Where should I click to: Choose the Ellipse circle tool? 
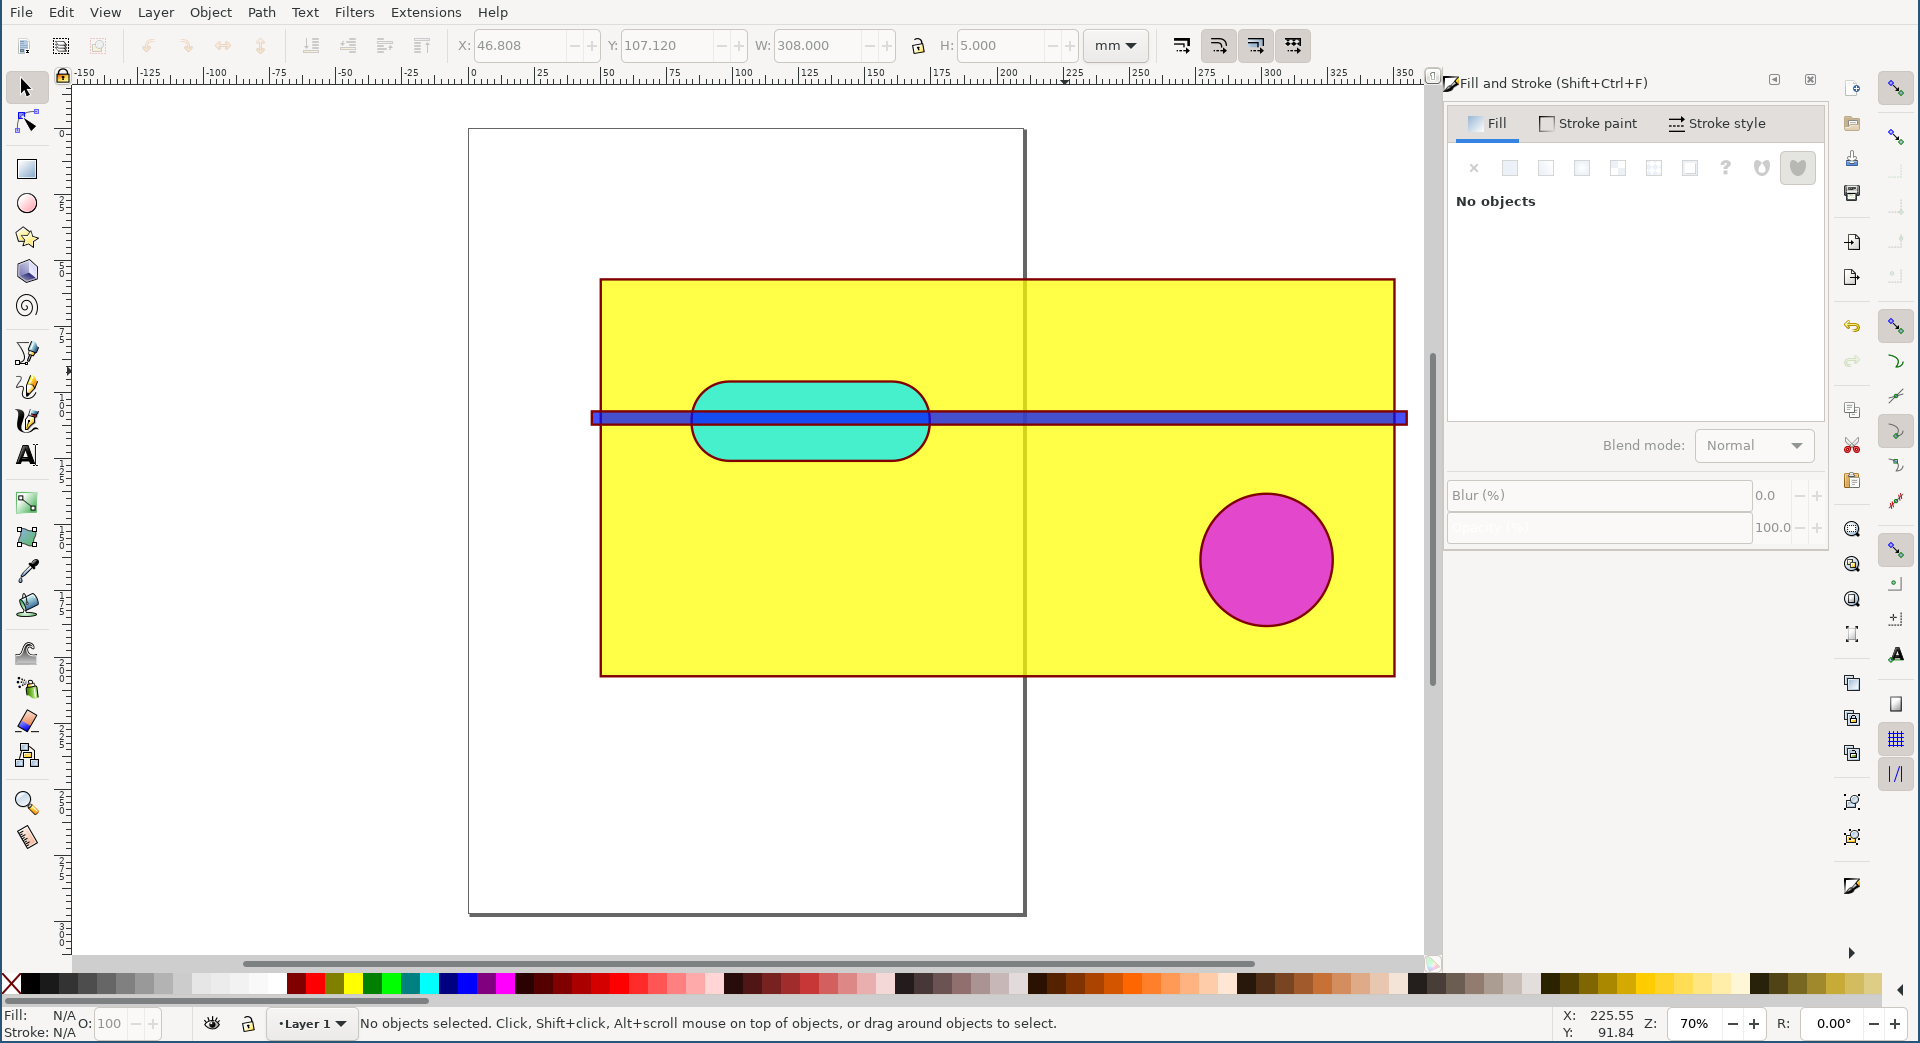[26, 203]
